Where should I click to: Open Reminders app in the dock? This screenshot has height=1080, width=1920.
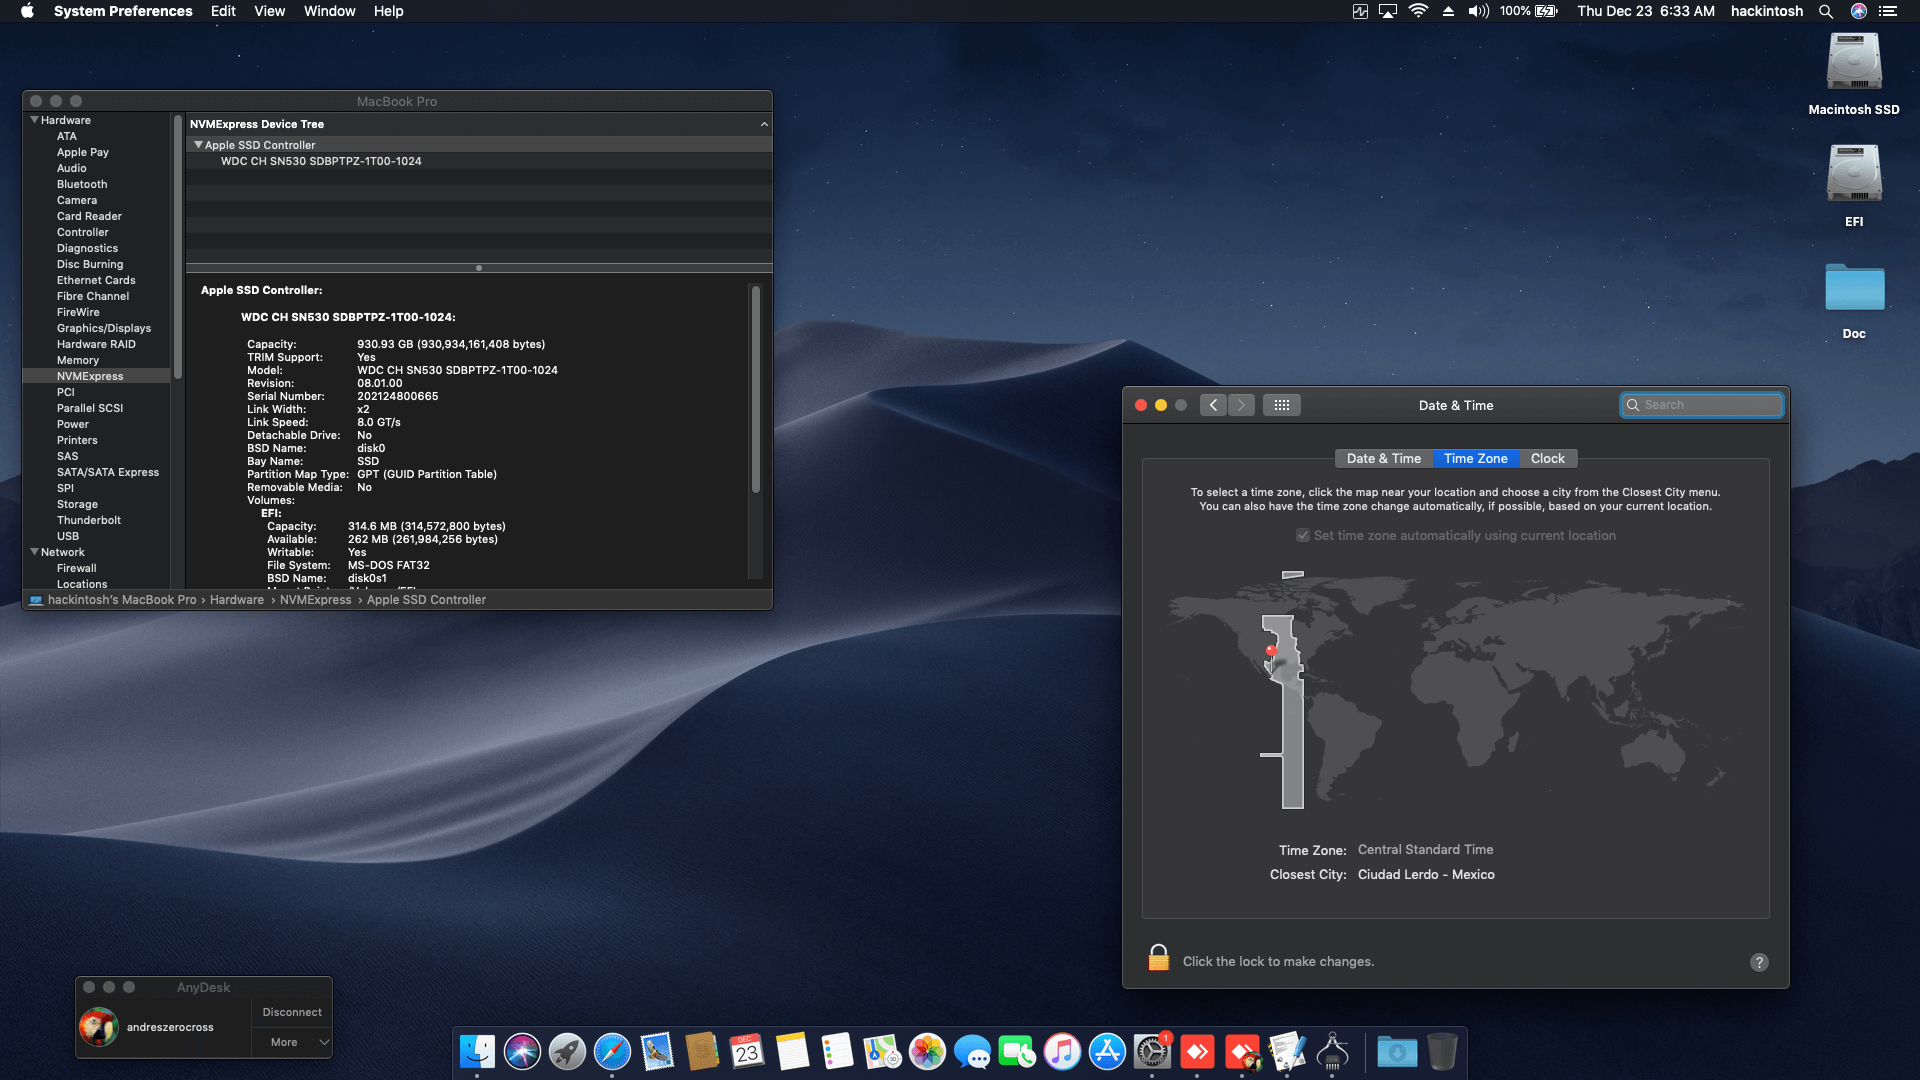pos(837,1052)
